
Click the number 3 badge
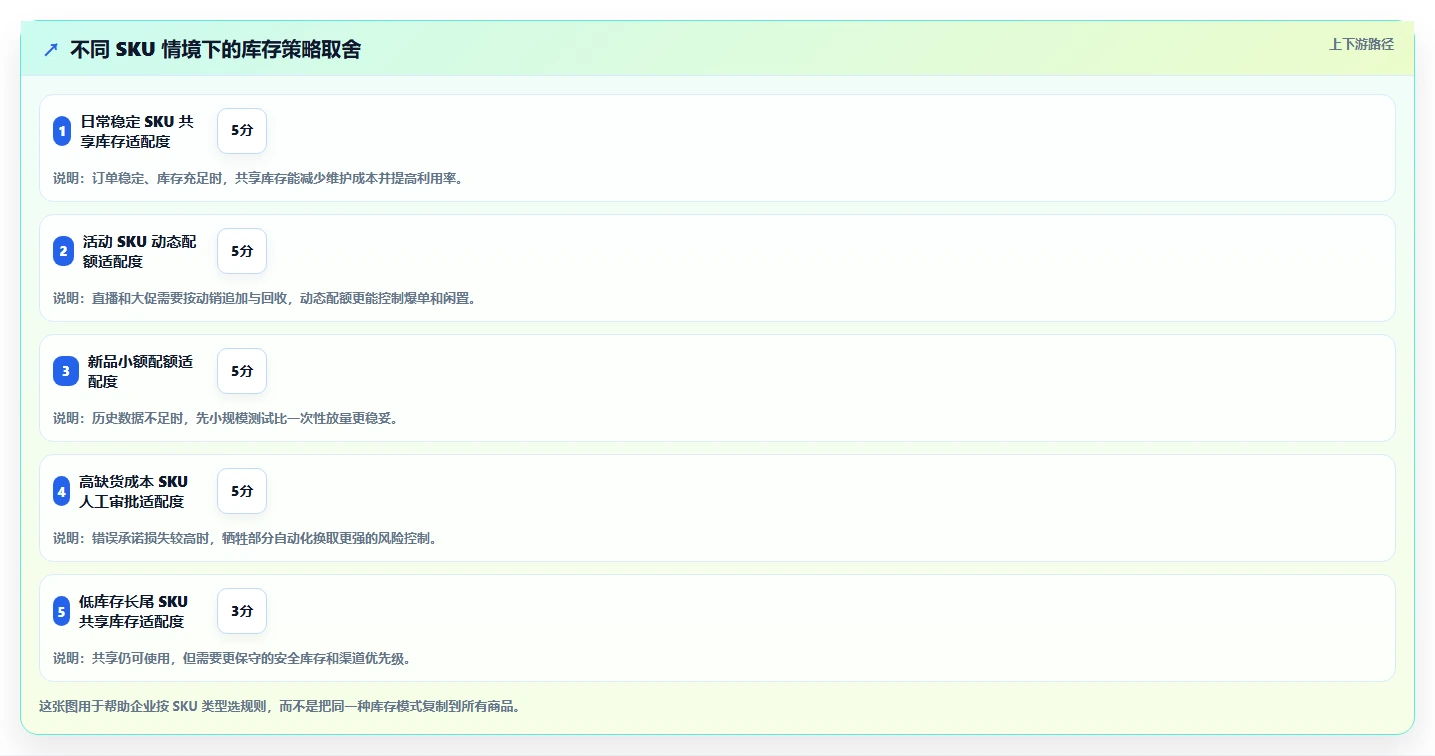click(66, 371)
